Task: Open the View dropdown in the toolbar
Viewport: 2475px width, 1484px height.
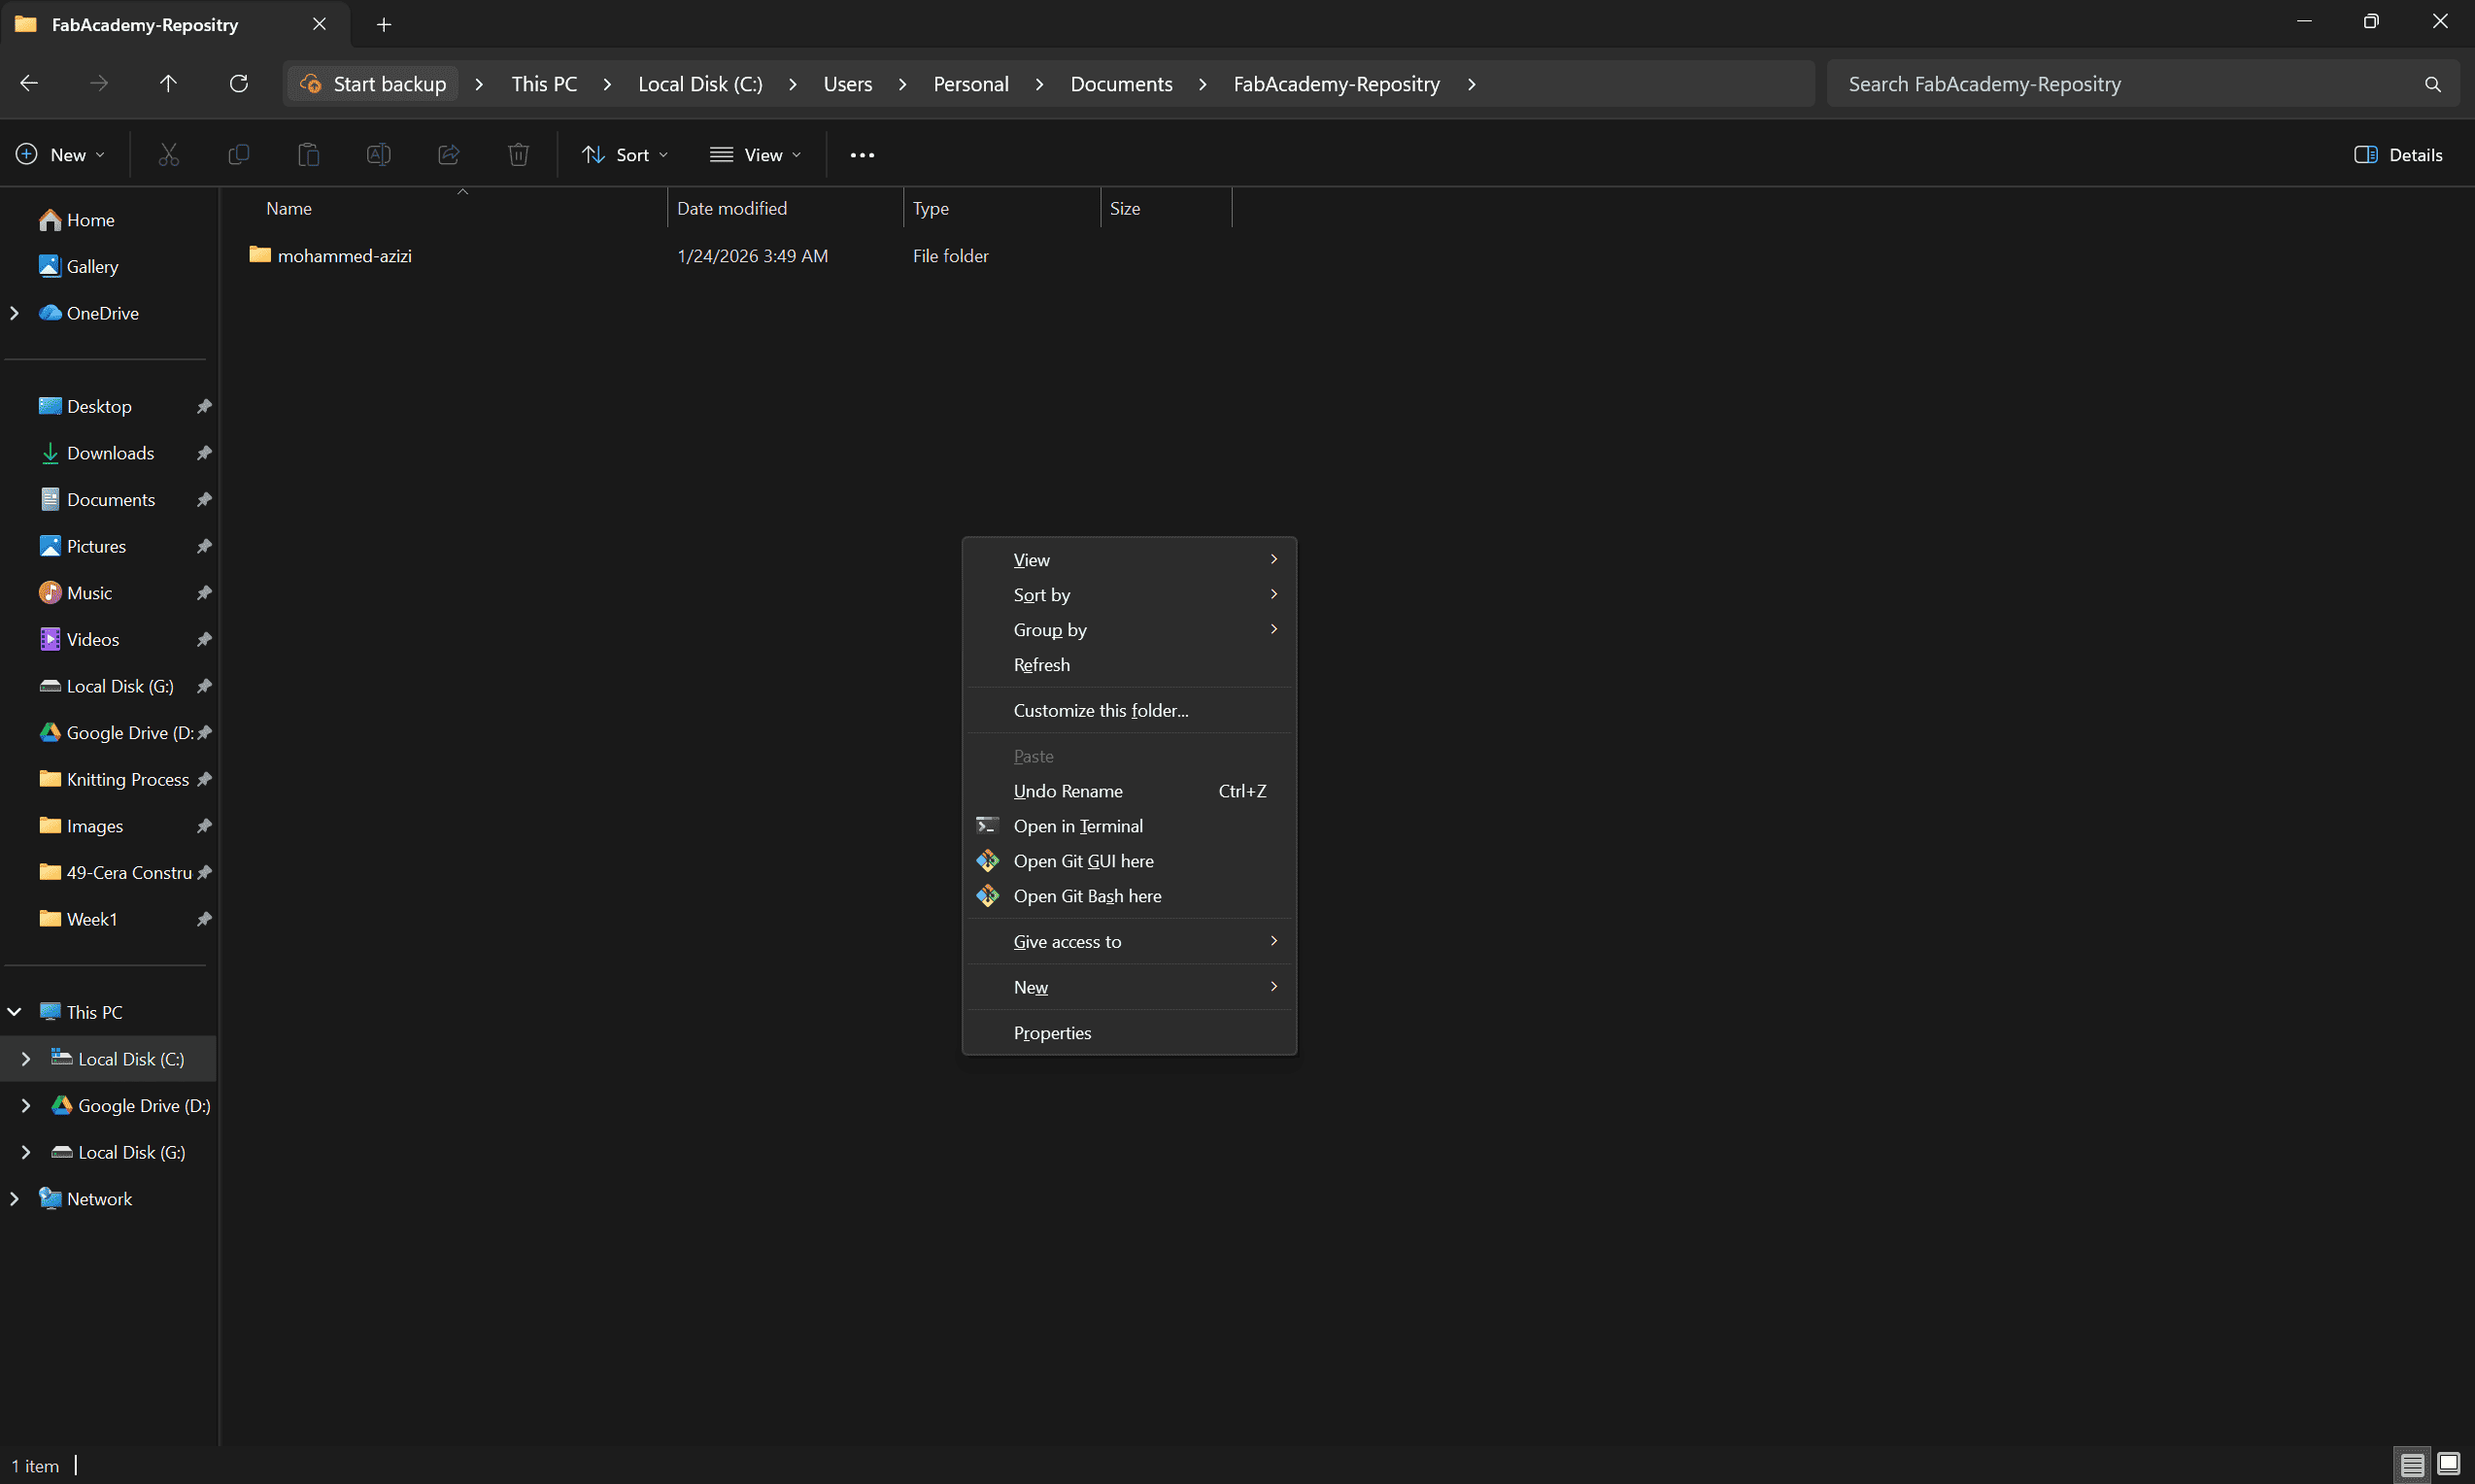Action: pyautogui.click(x=755, y=155)
